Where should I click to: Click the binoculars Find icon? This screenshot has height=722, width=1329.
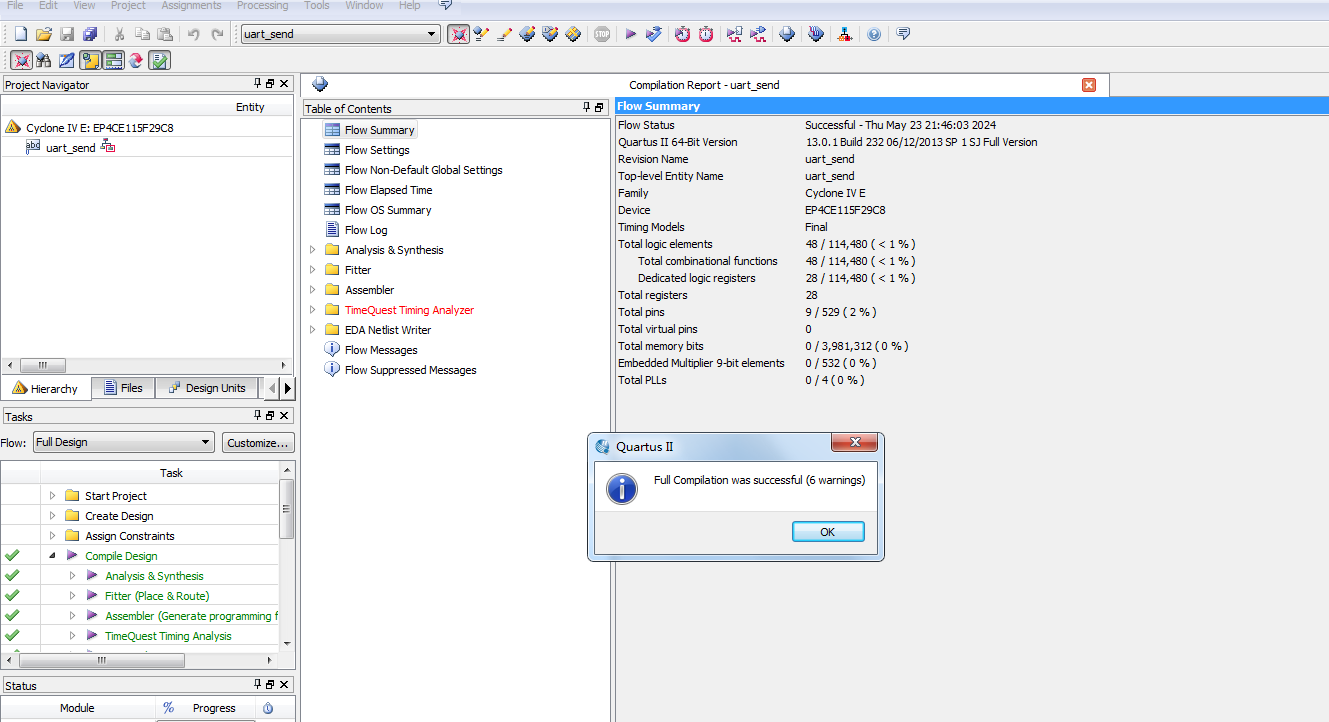tap(43, 60)
